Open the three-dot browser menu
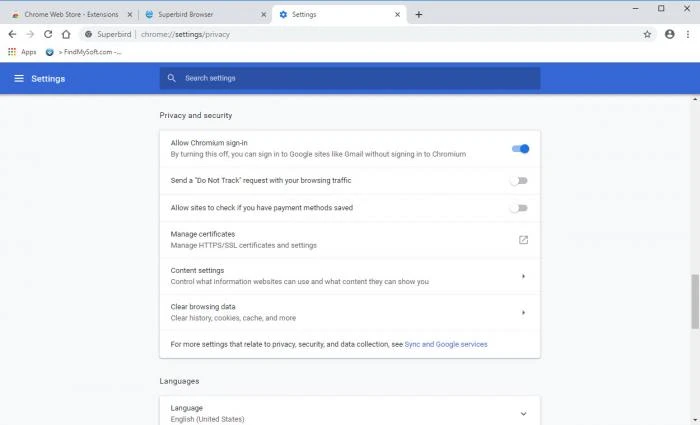Screen dimensions: 700x425 point(688,34)
